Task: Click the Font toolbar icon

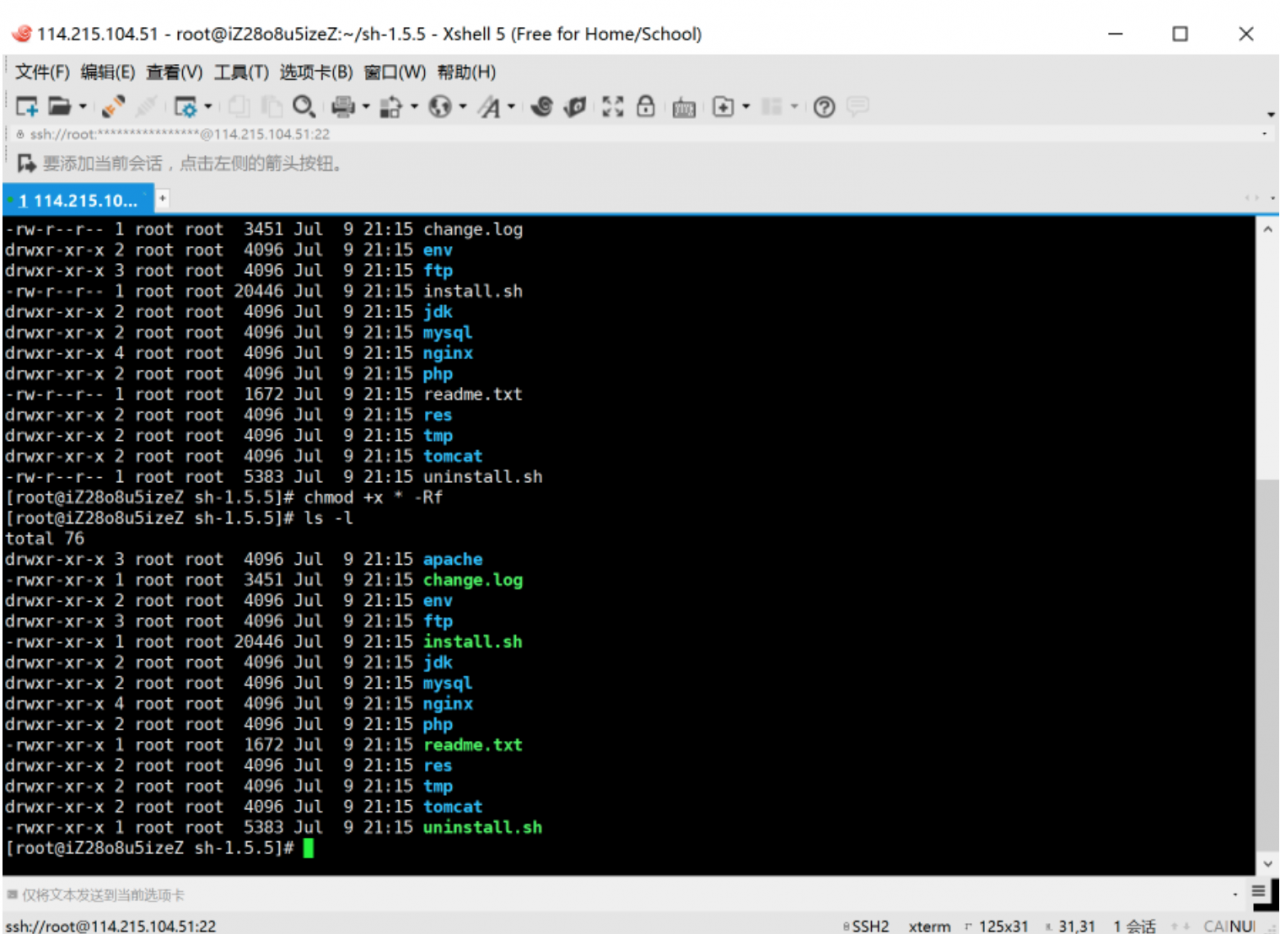Action: coord(489,106)
